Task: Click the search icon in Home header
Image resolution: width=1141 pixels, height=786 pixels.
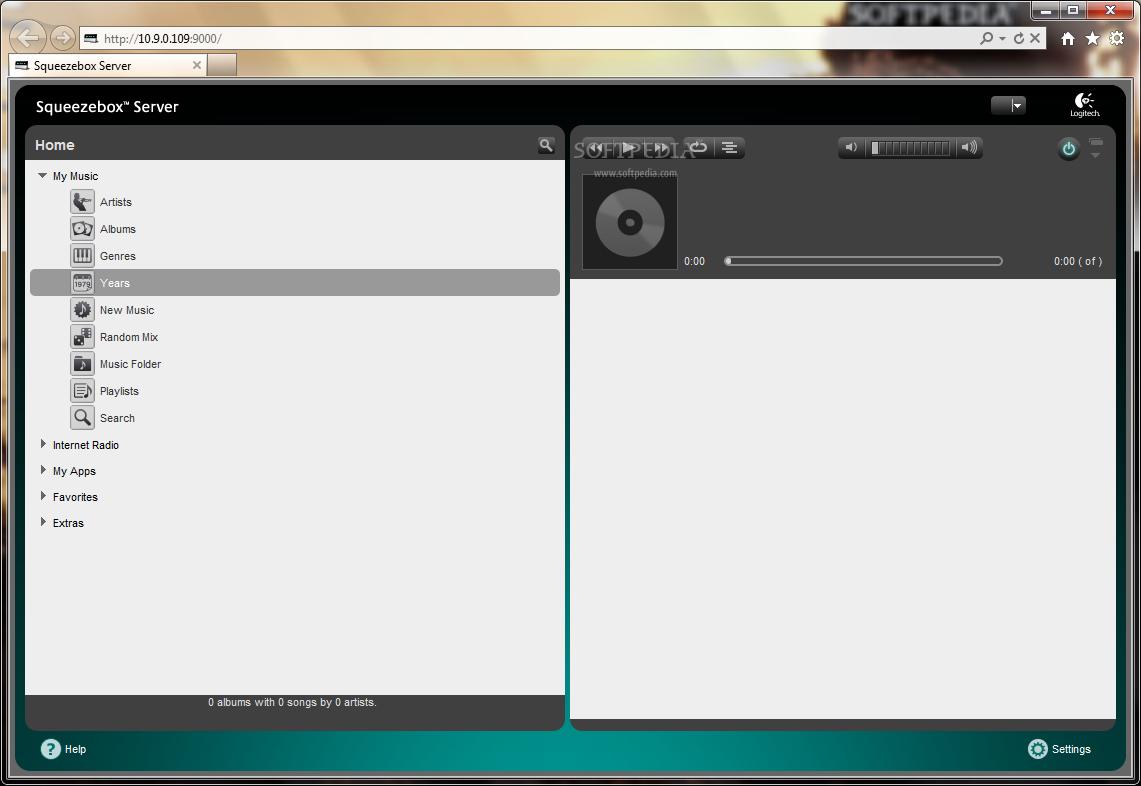Action: point(546,145)
